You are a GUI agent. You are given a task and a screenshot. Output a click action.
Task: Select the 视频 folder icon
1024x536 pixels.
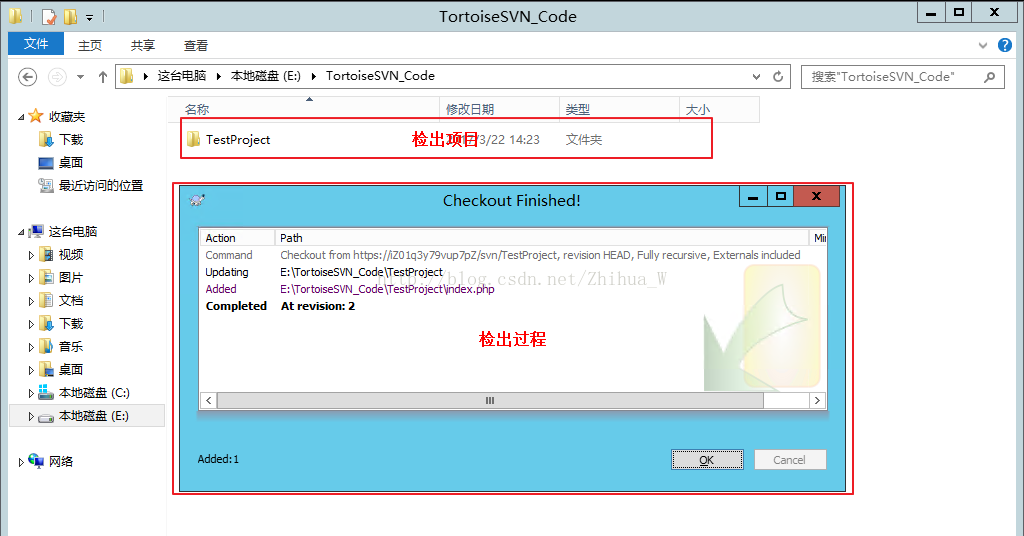click(46, 254)
